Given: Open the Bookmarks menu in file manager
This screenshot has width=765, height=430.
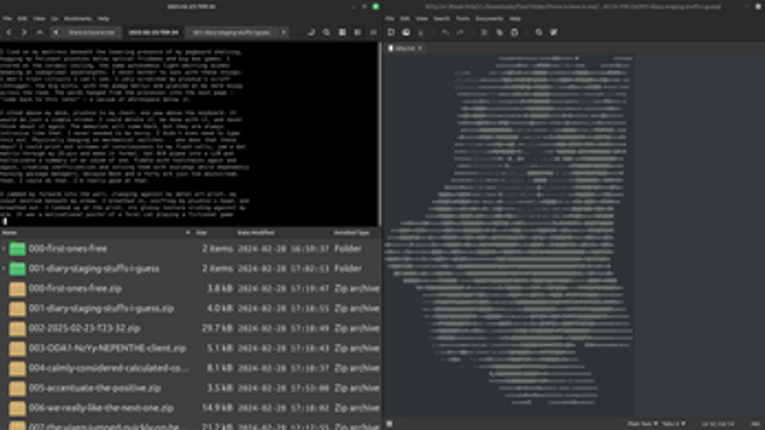Looking at the screenshot, I should [x=77, y=18].
